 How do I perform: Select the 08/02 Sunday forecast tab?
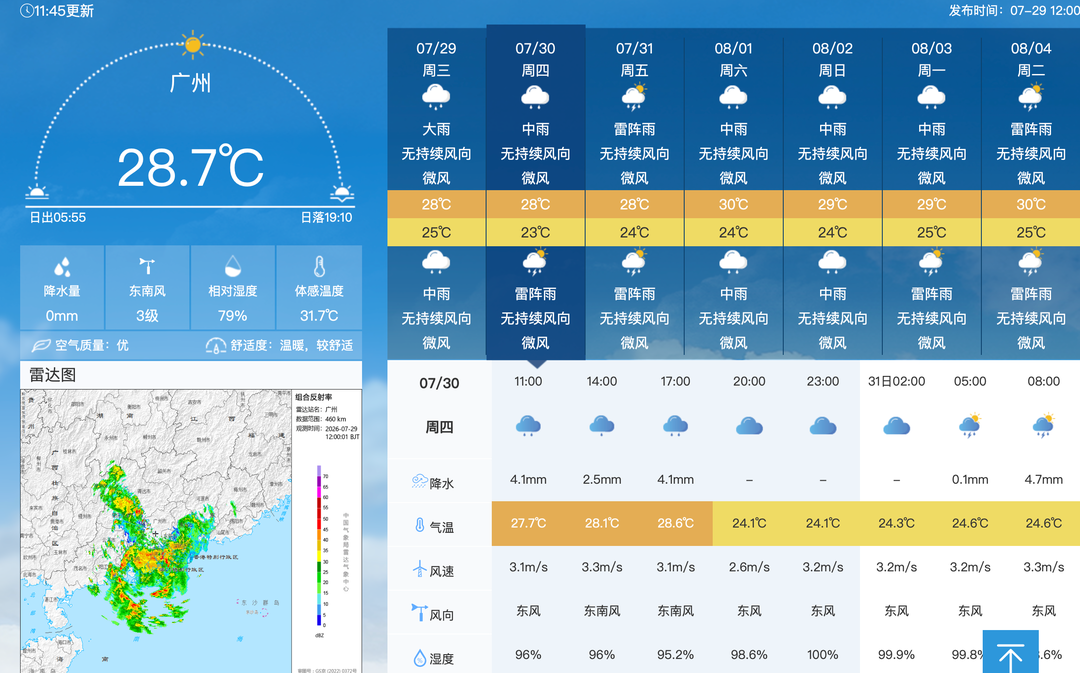(833, 193)
